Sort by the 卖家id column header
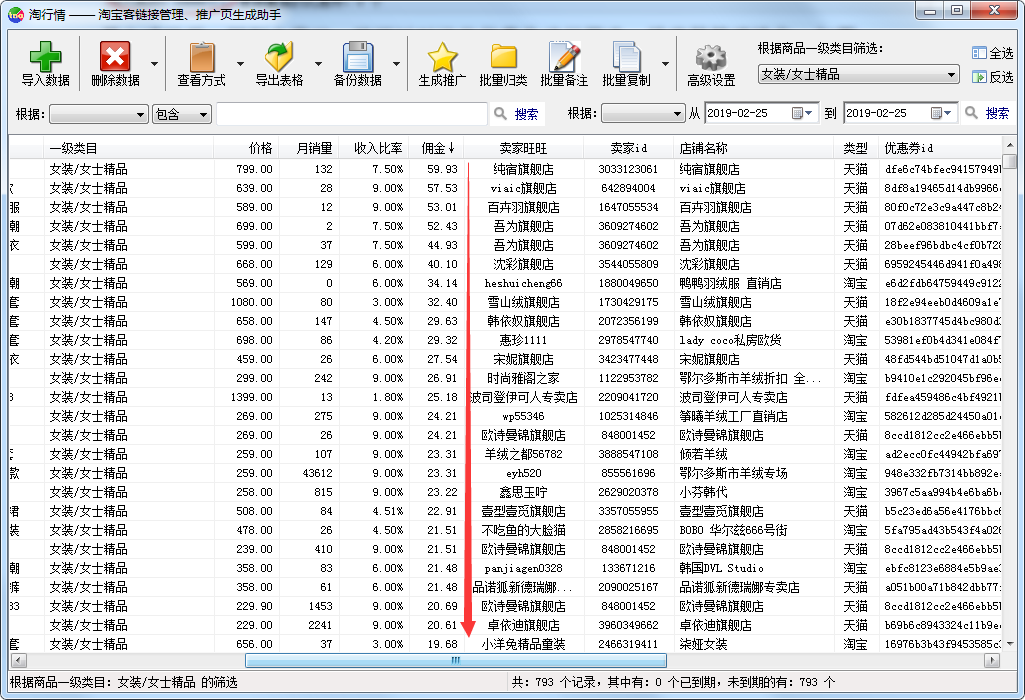The width and height of the screenshot is (1025, 700). pos(628,148)
